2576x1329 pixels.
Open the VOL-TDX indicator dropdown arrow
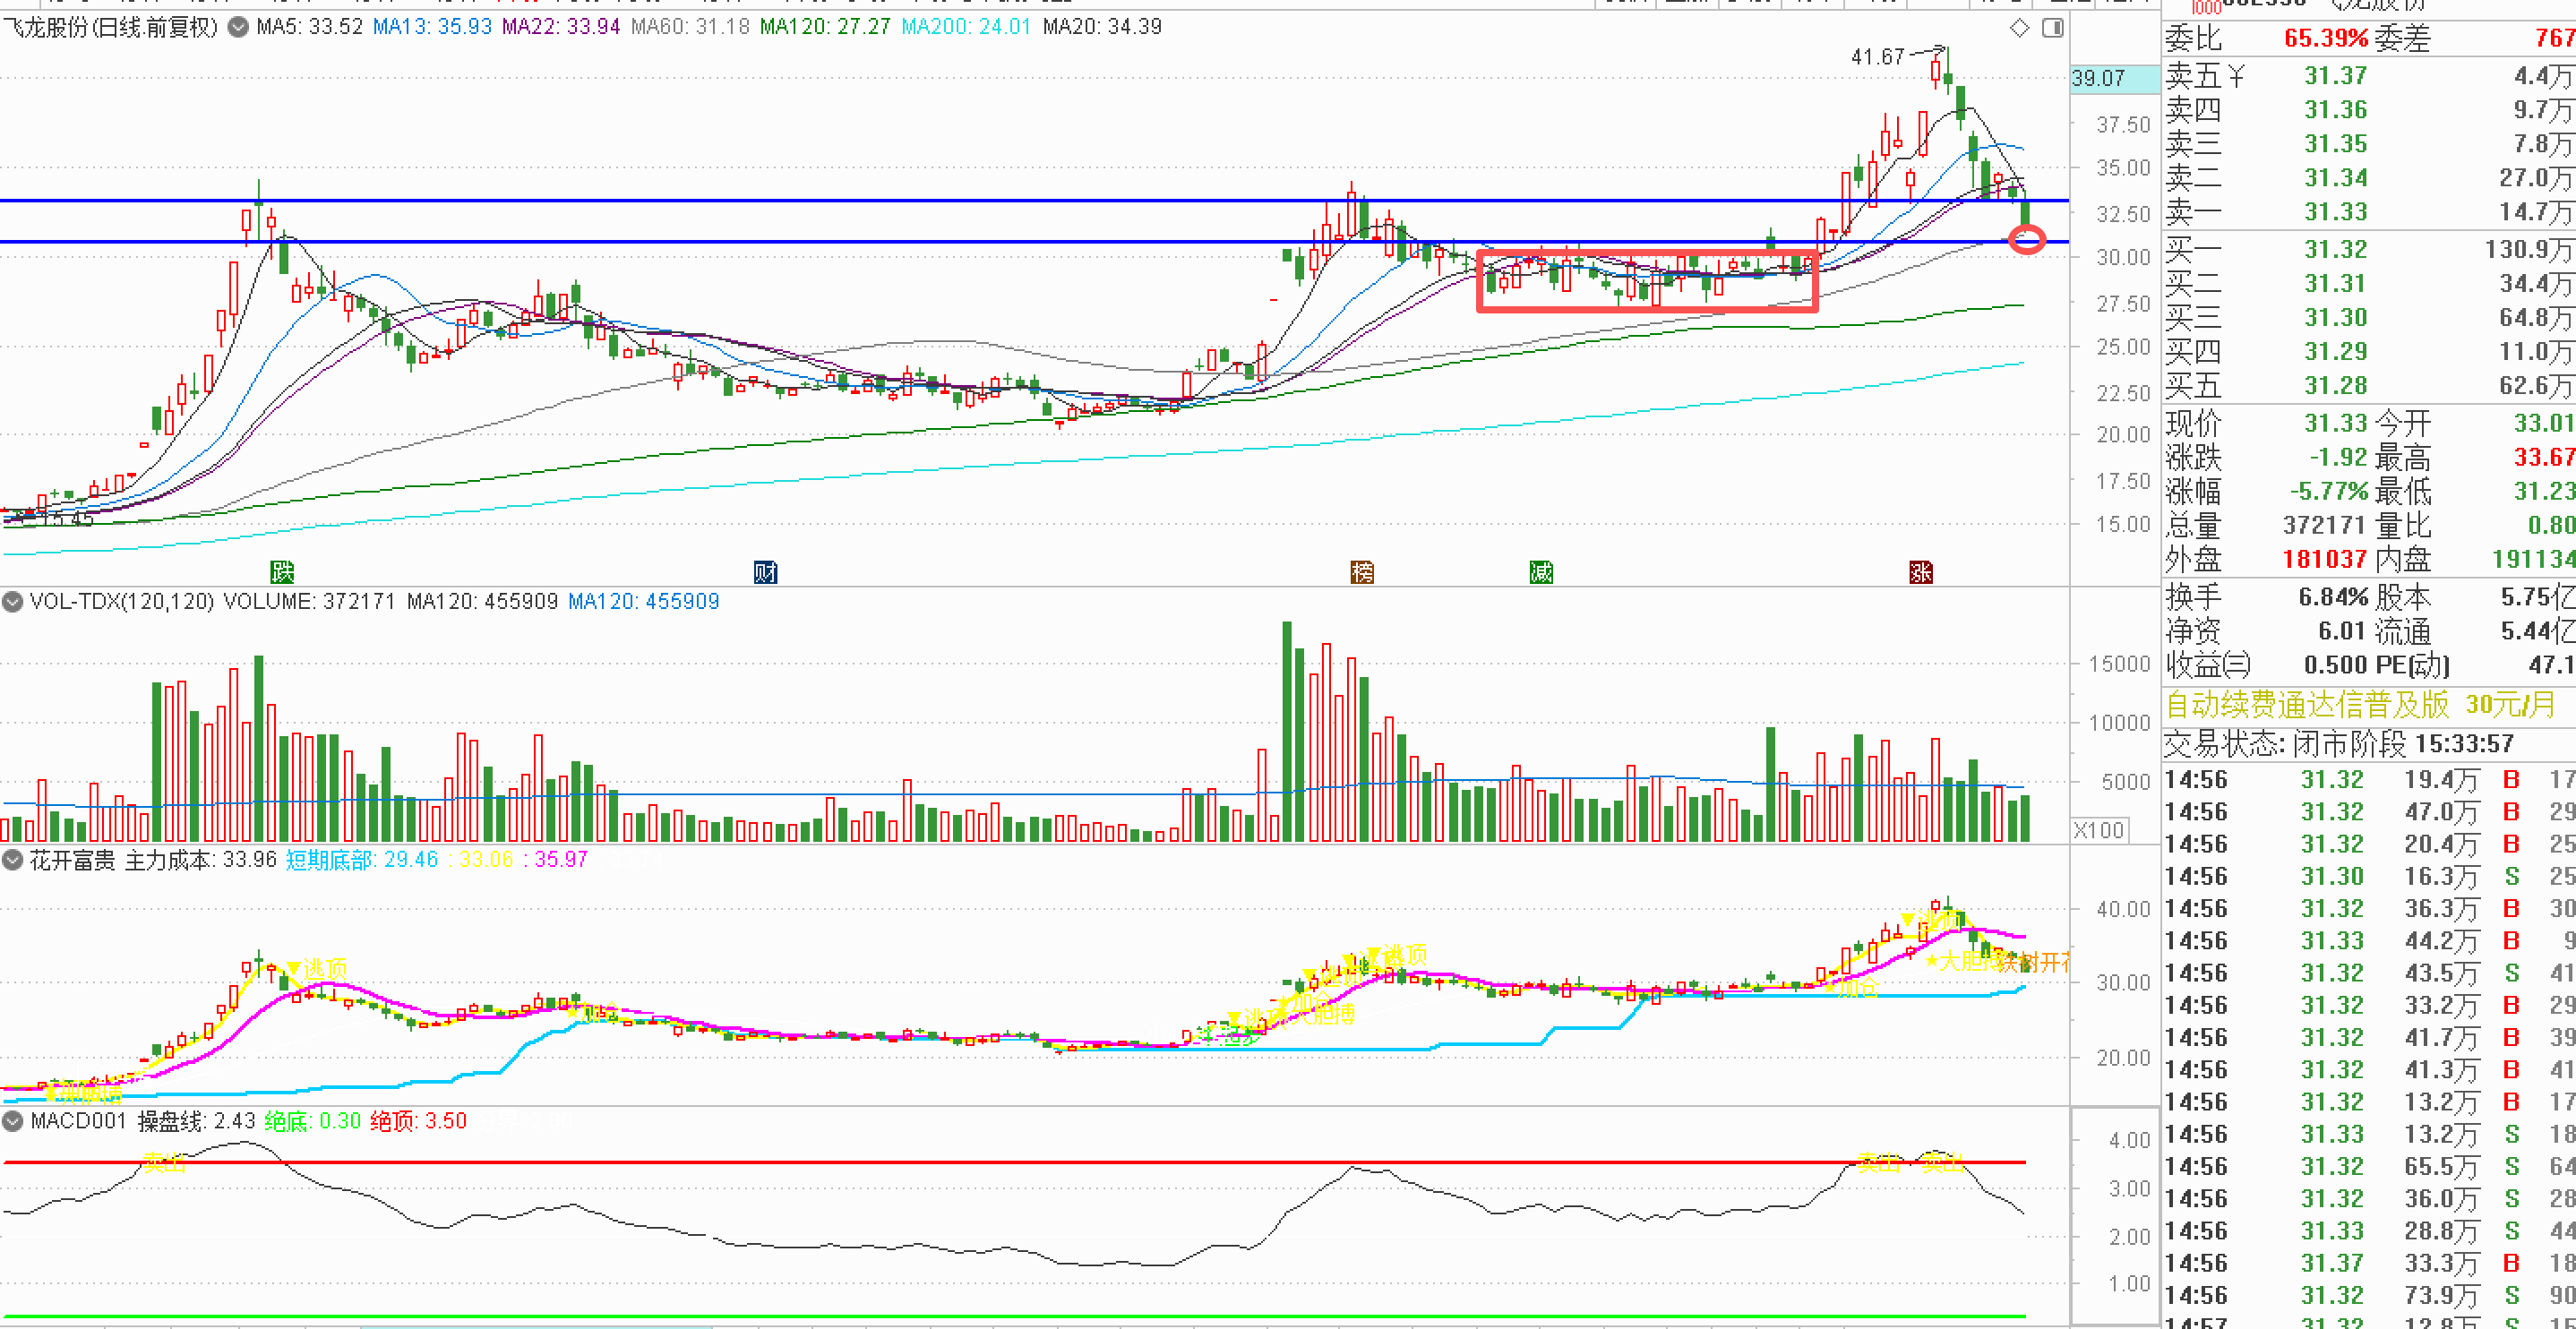pyautogui.click(x=13, y=602)
